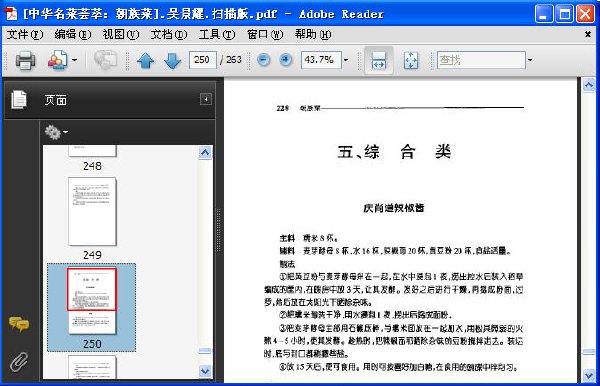
Task: Open the 文档(D) menu
Action: [169, 35]
